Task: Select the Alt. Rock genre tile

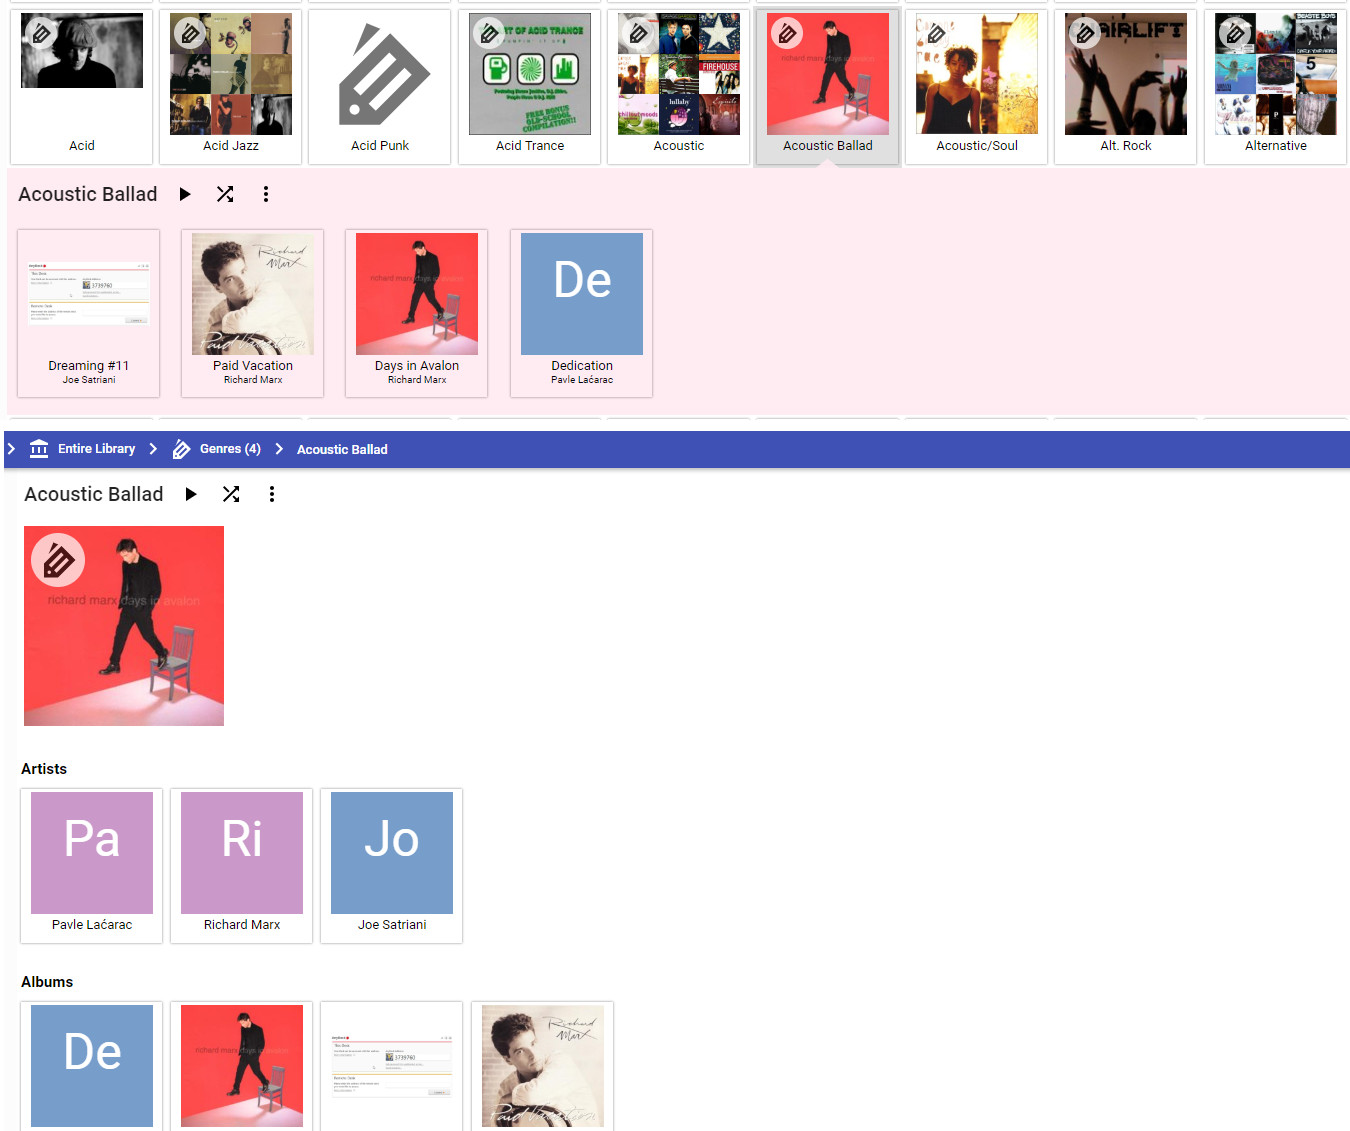Action: 1126,86
